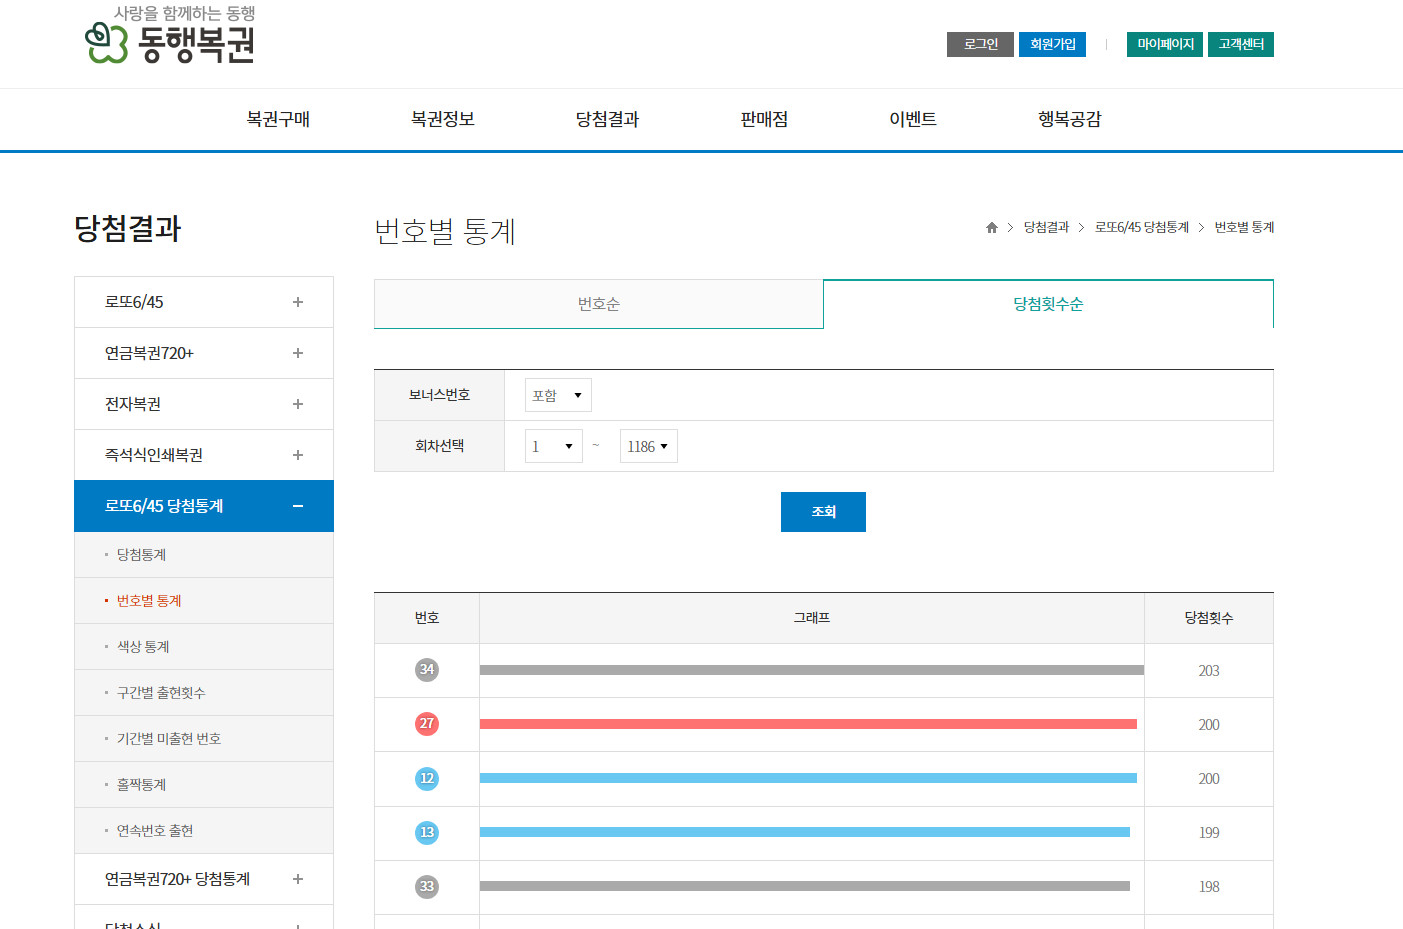The image size is (1403, 929).
Task: Open 연속번호 출현 sidebar link
Action: pyautogui.click(x=155, y=831)
